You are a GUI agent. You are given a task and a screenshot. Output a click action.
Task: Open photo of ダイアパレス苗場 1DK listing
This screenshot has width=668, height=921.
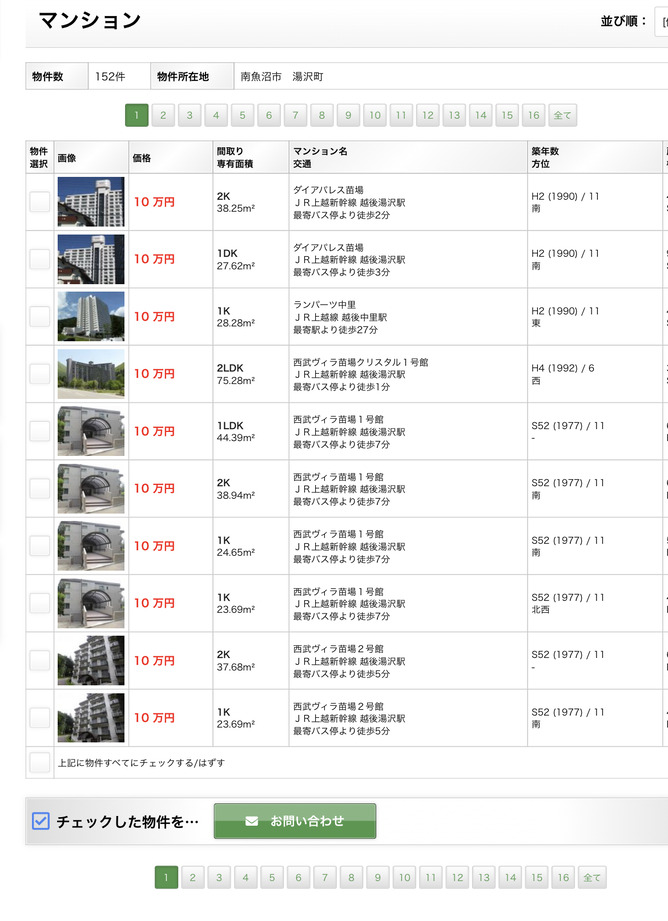point(91,259)
